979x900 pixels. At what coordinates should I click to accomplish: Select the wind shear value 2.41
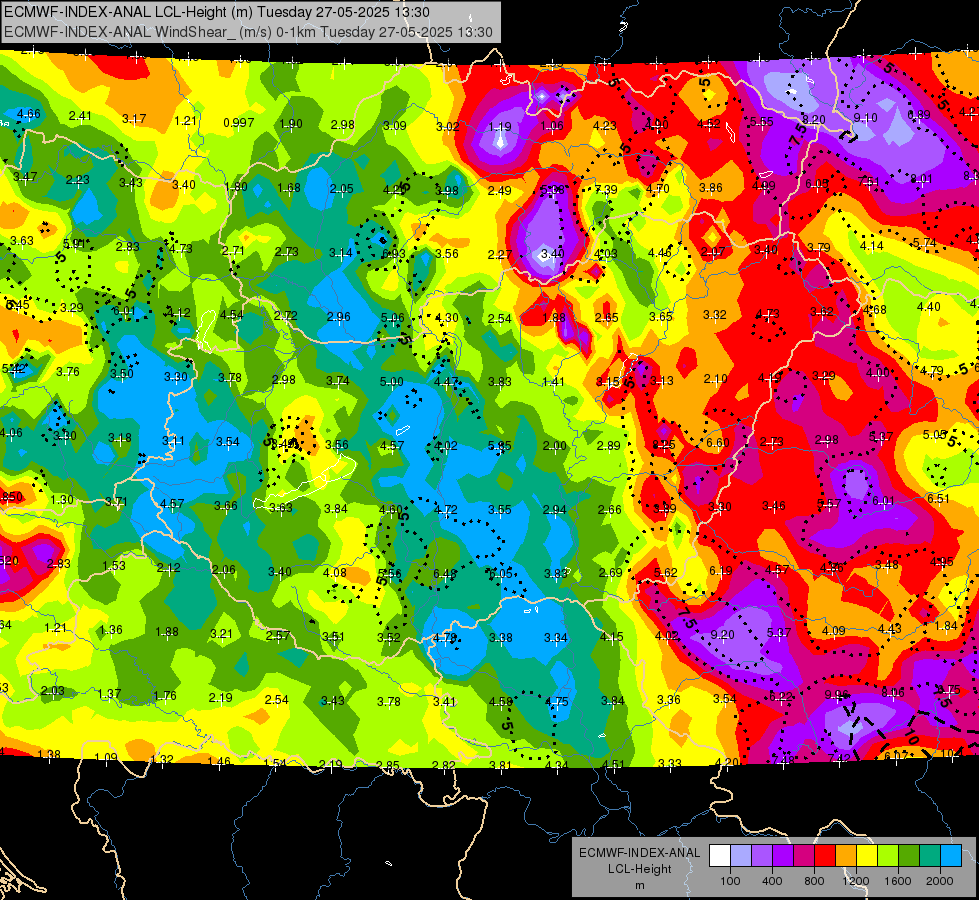(80, 116)
